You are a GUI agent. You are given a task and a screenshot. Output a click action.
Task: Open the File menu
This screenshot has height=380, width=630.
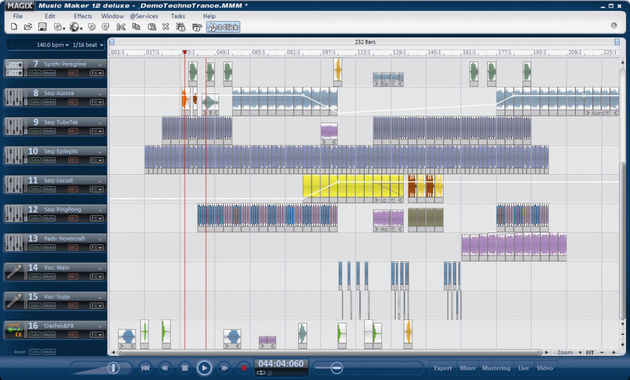(x=18, y=16)
